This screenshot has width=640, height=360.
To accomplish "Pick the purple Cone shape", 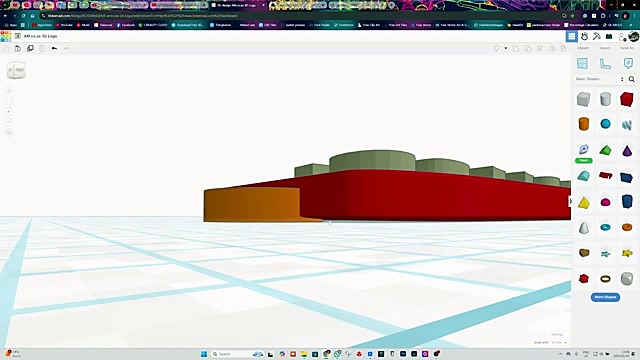I will (627, 151).
